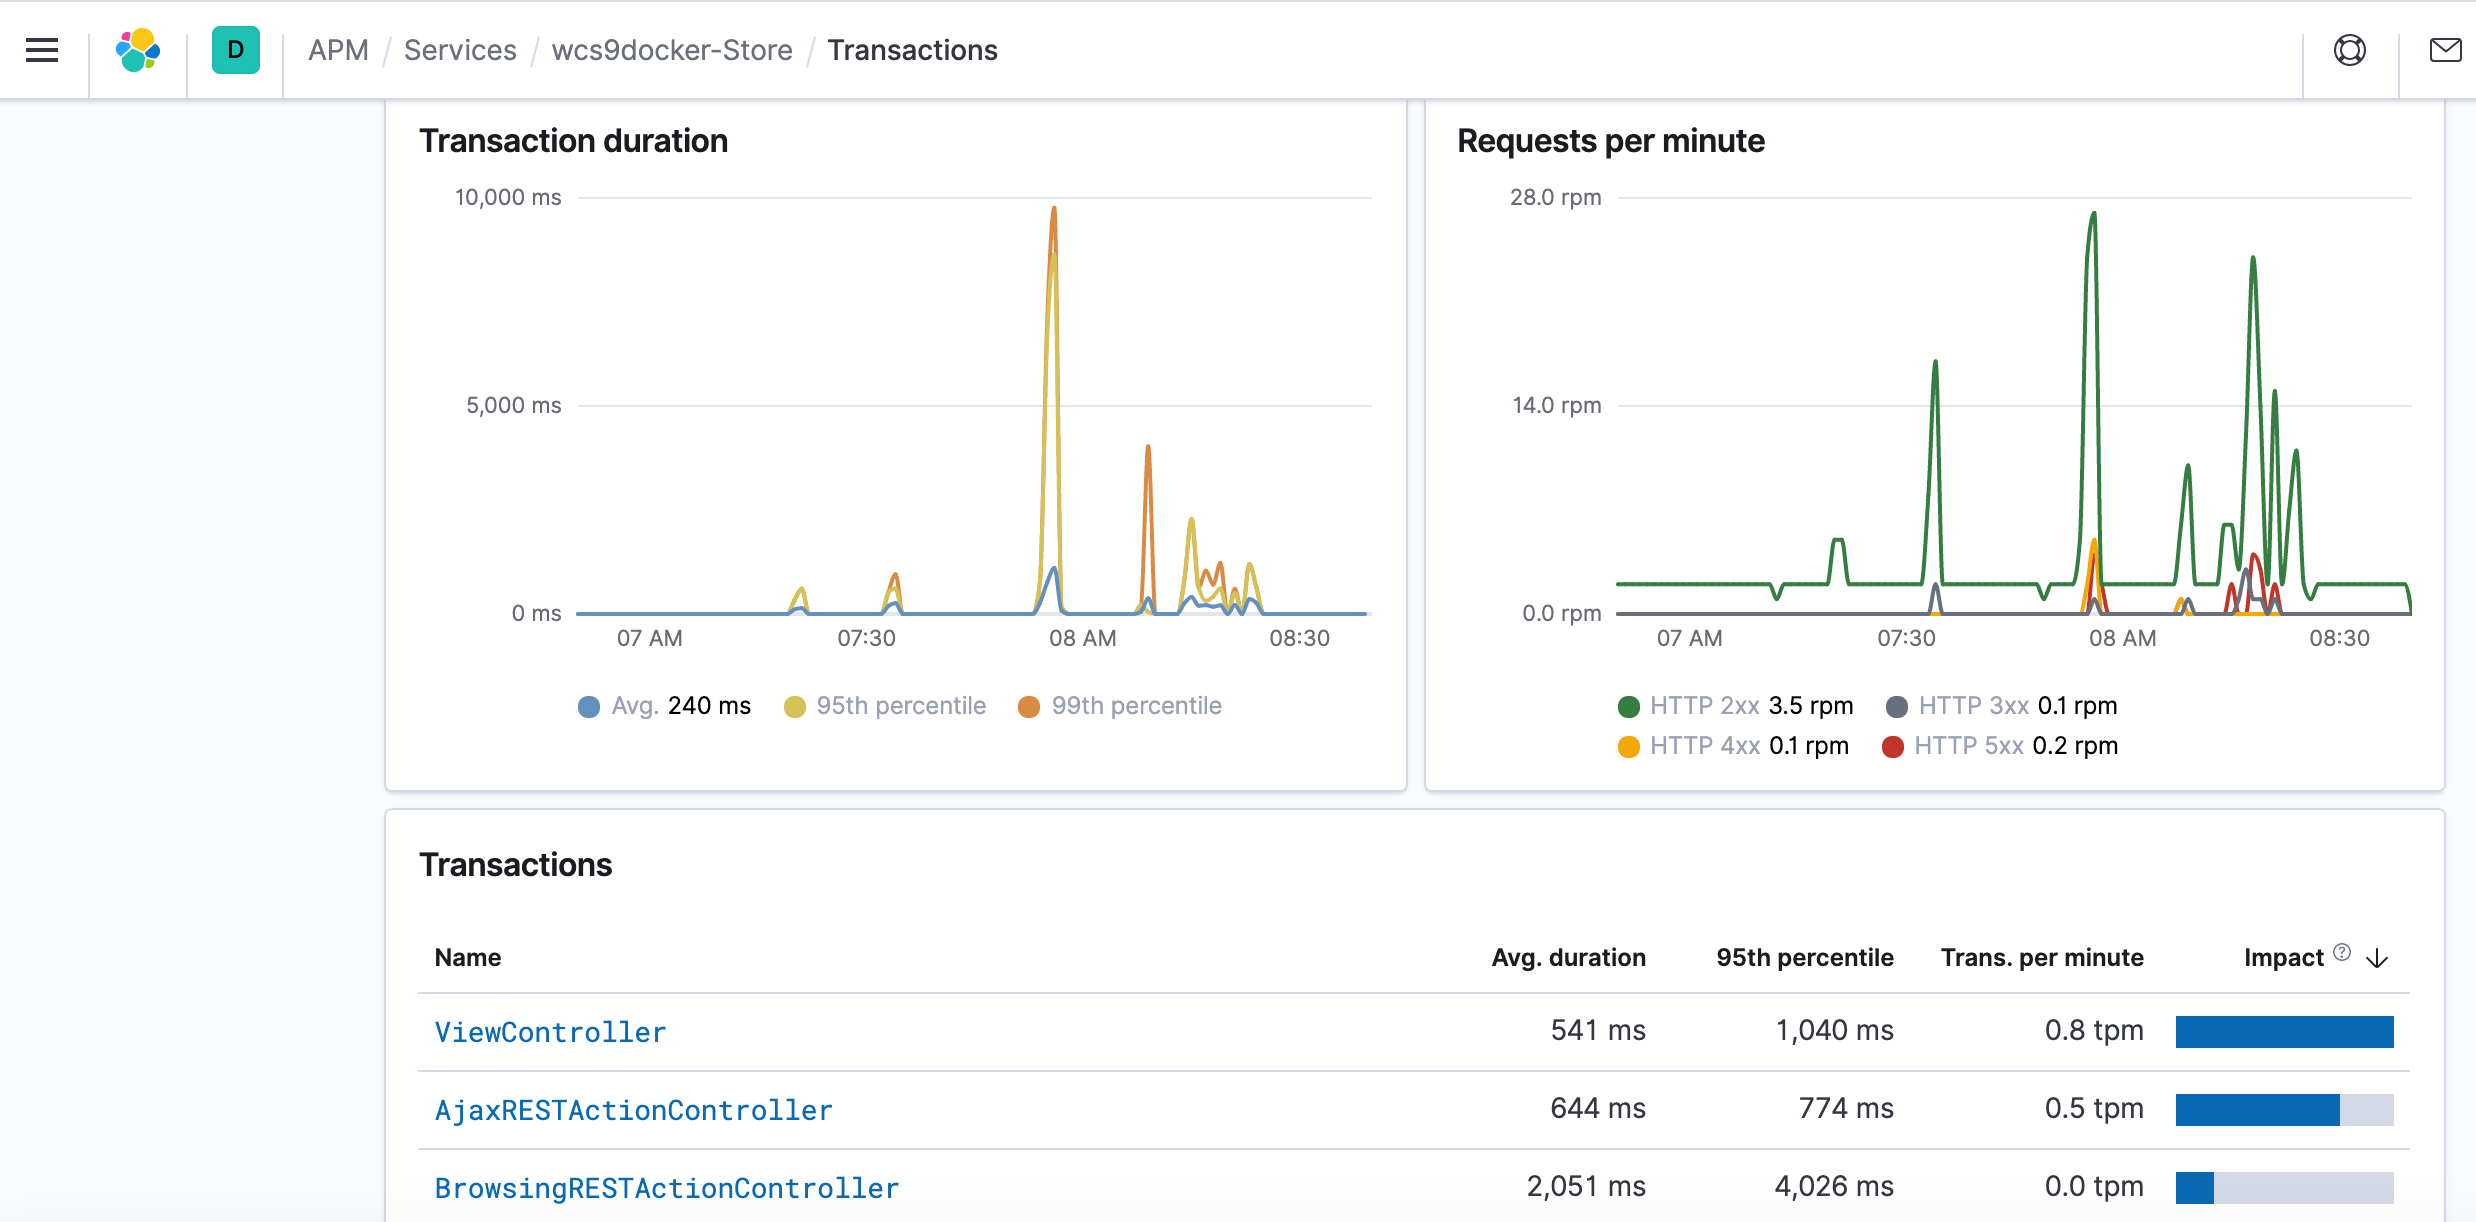Click the BrowsingRESTActionController impact bar
The width and height of the screenshot is (2476, 1222).
tap(2284, 1188)
